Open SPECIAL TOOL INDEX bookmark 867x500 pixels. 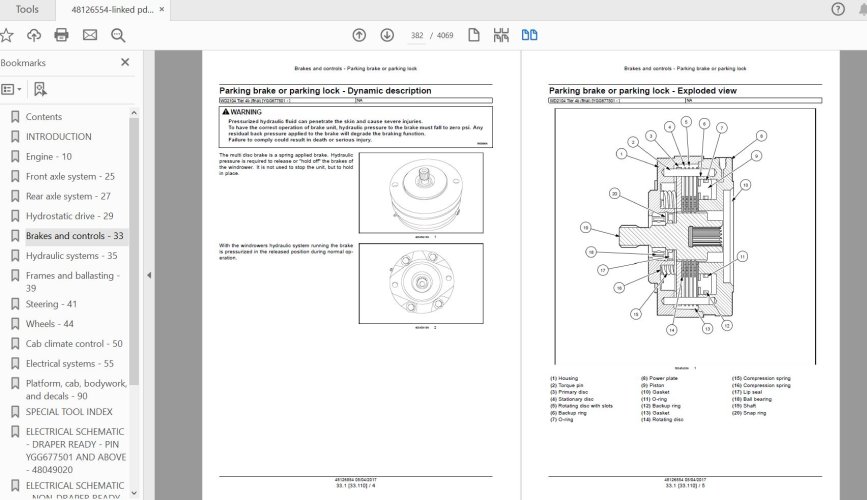click(69, 412)
